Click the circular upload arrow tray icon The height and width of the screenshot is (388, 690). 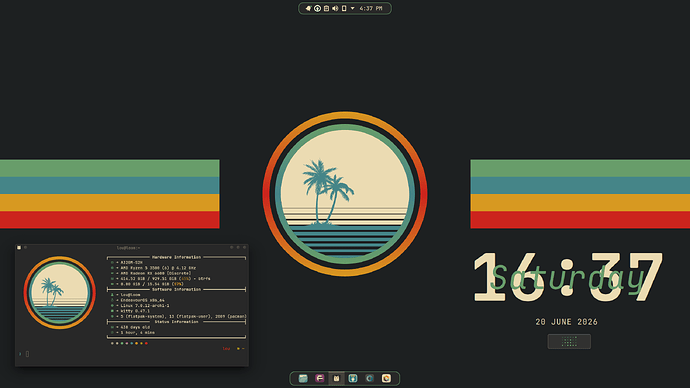point(317,8)
